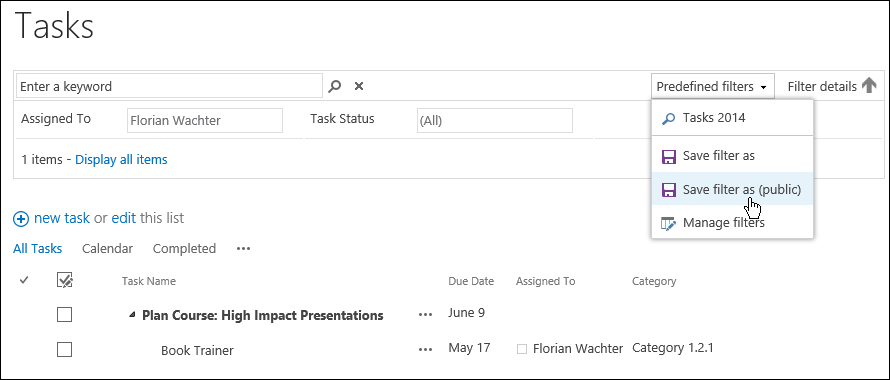Click the checkmark icon in list header
Viewport: 890px width, 380px height.
24,279
